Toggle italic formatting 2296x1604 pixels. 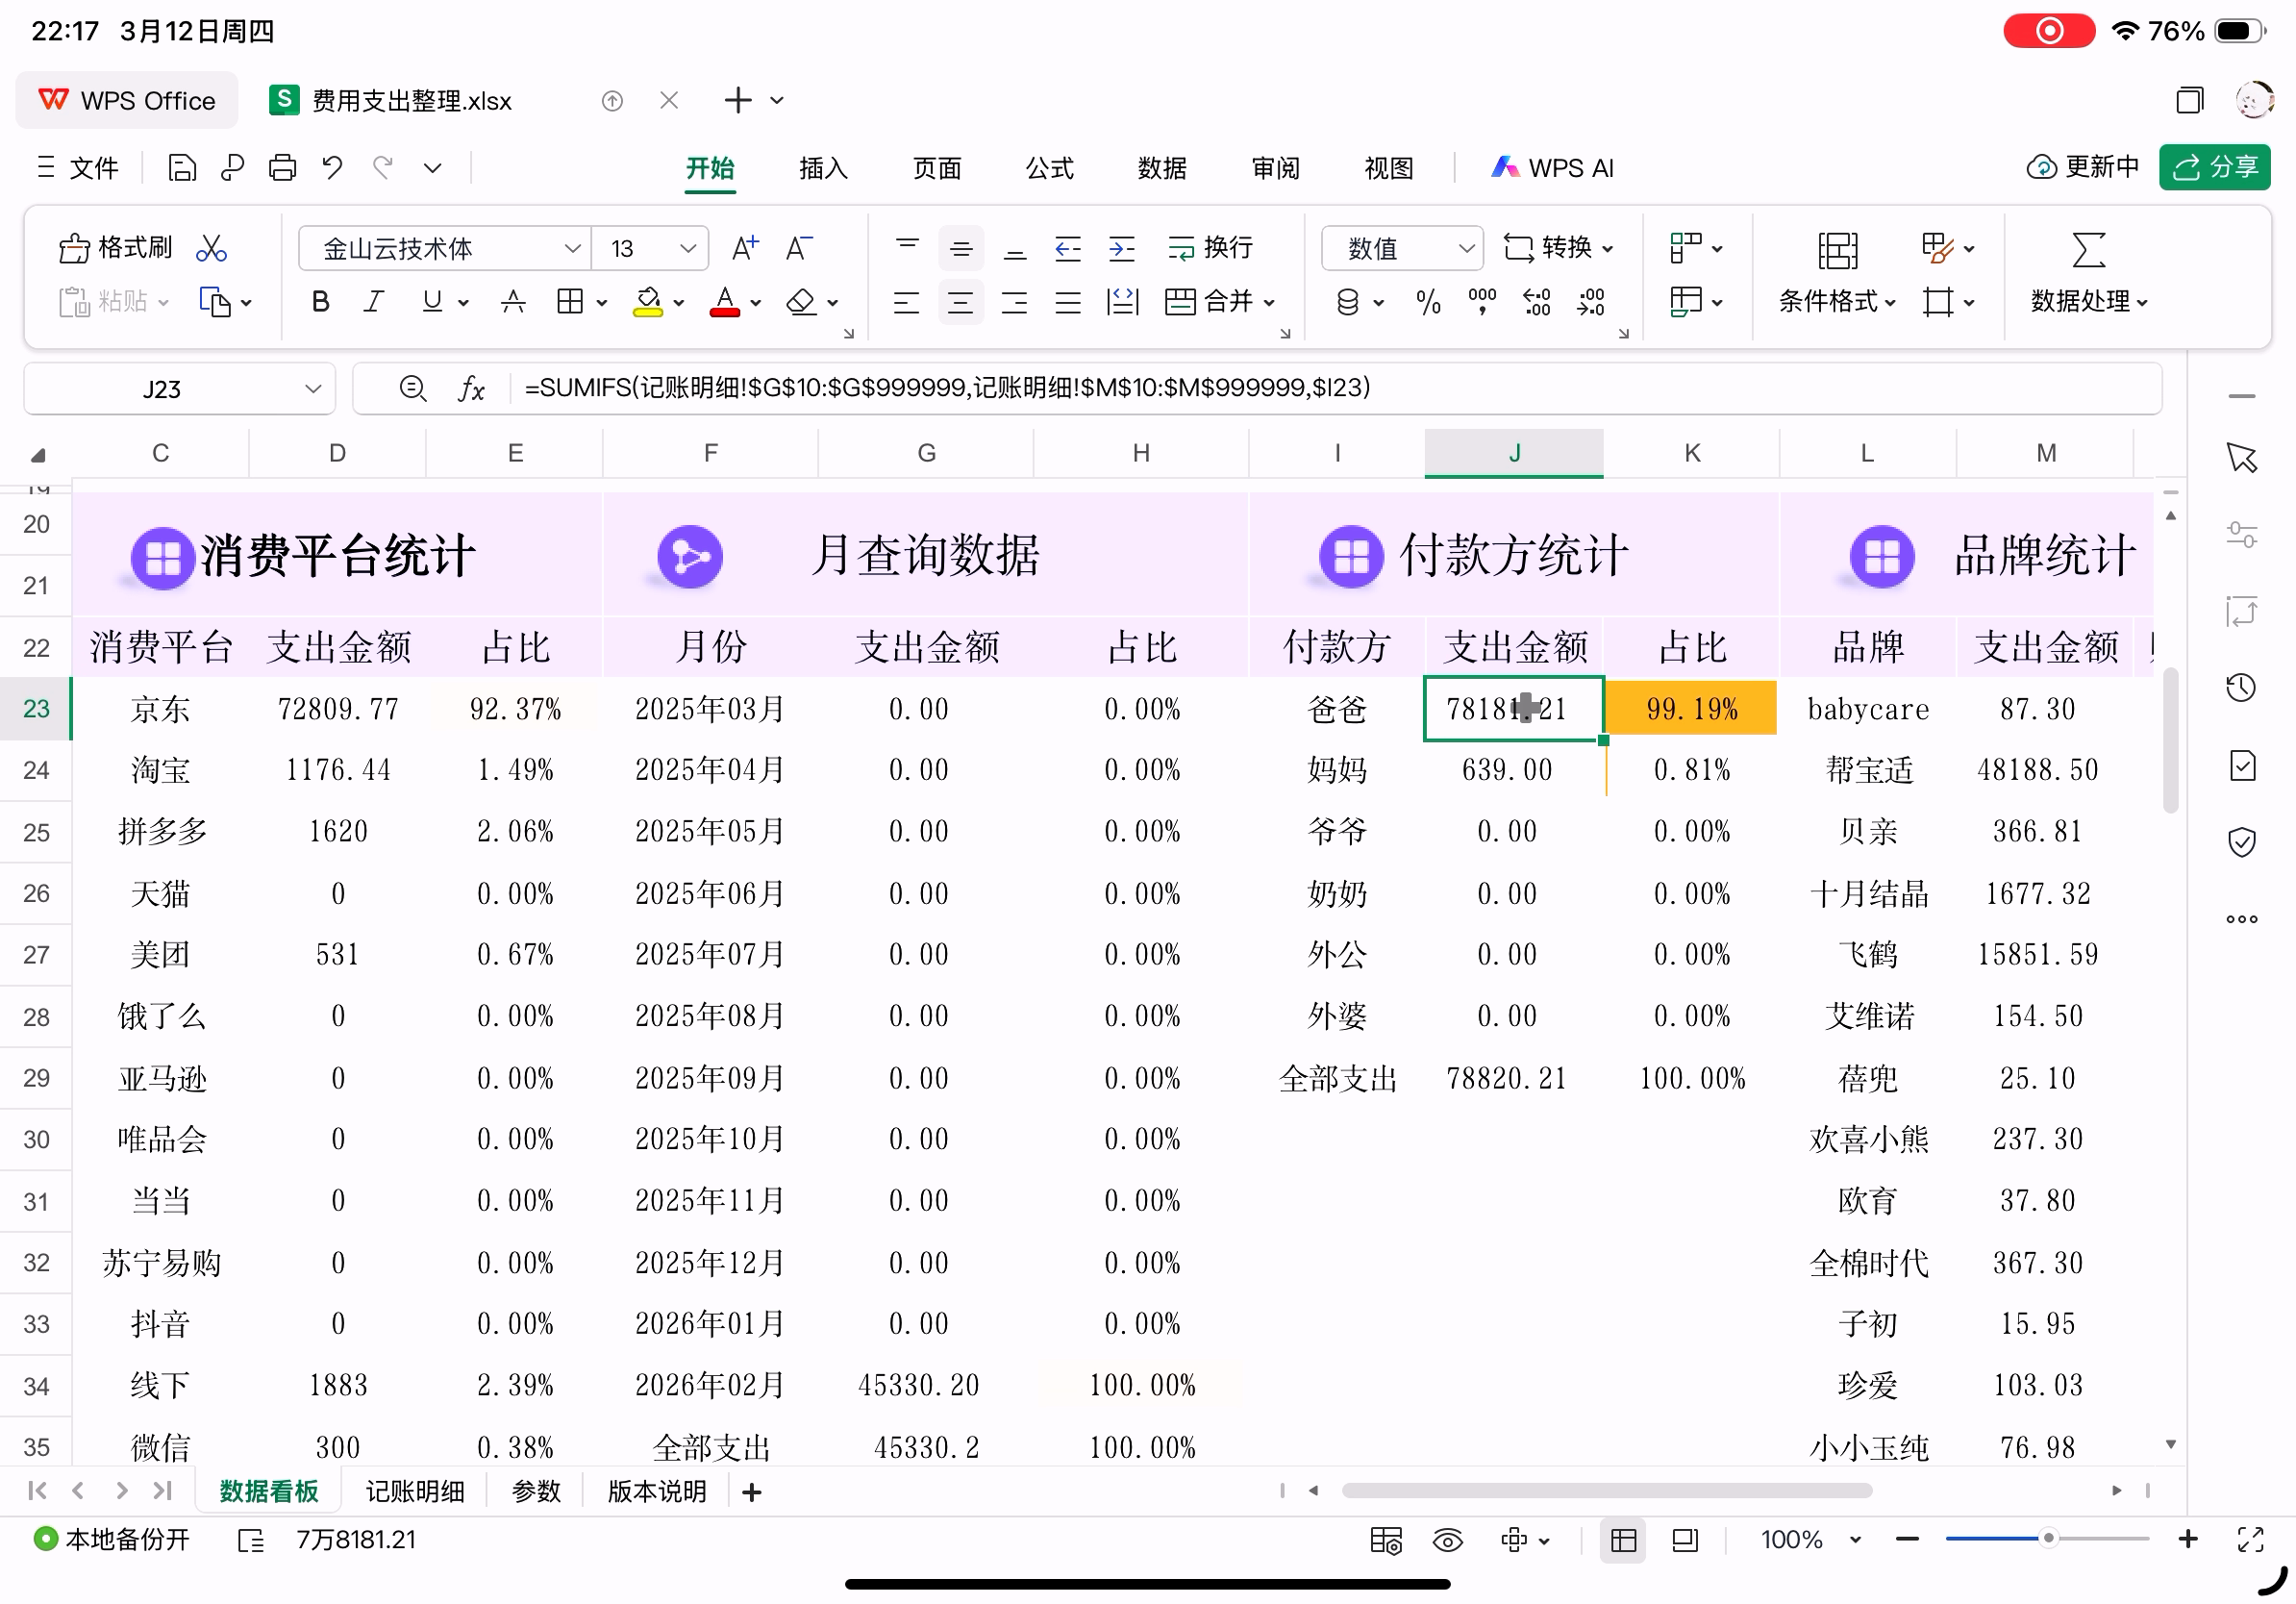374,301
